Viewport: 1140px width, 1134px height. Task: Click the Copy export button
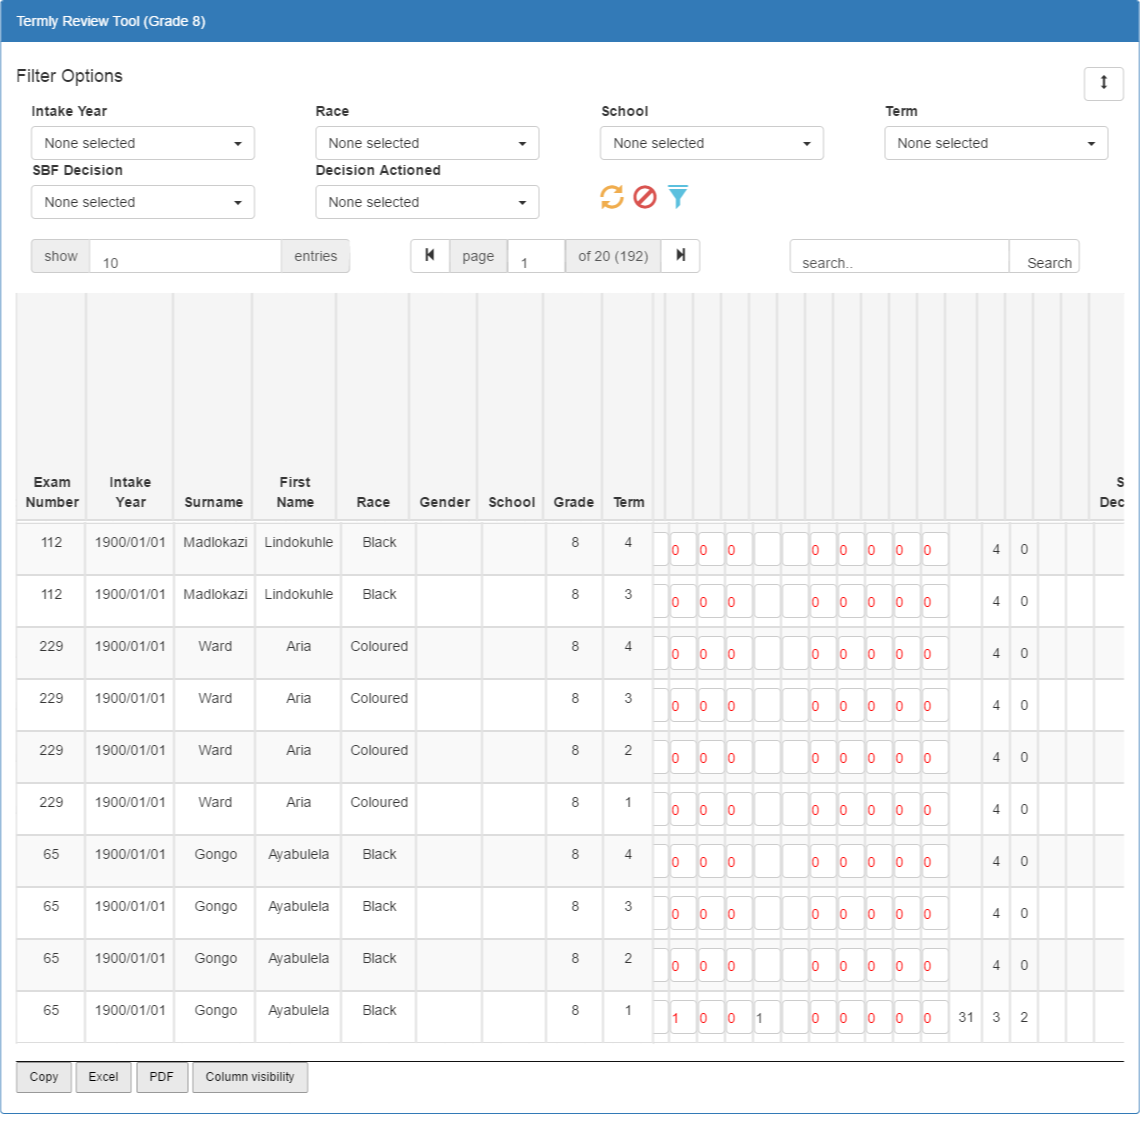[x=44, y=1077]
